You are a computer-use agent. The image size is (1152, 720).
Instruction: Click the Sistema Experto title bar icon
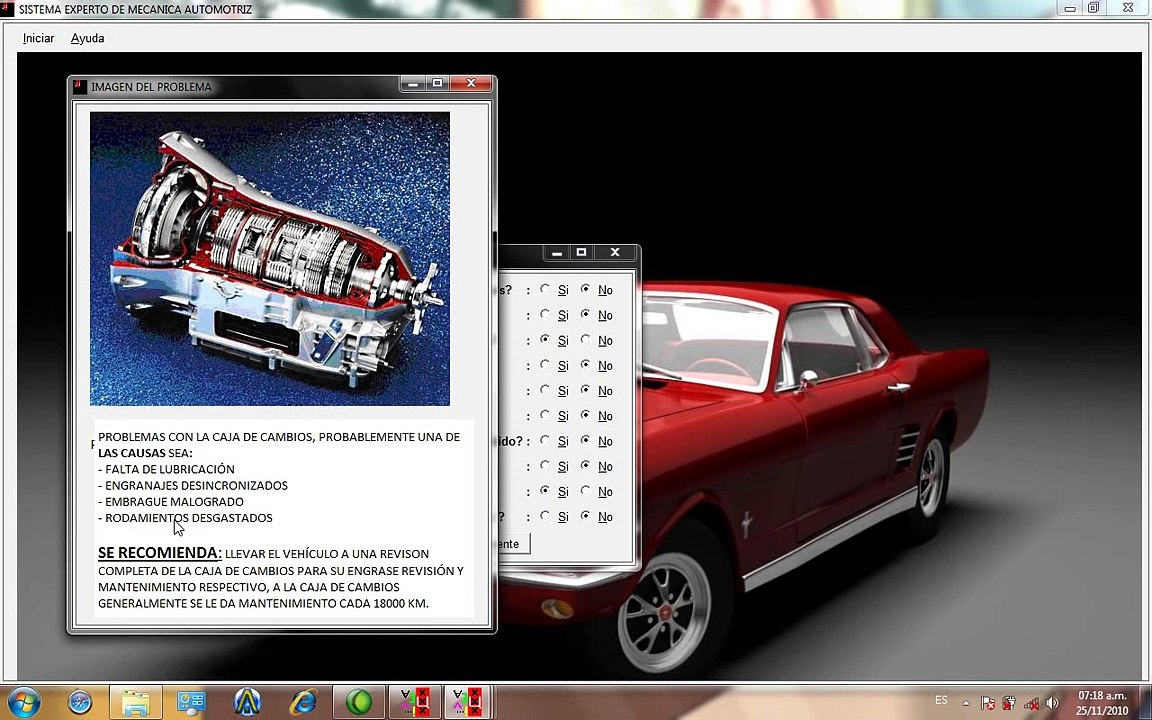(x=7, y=9)
